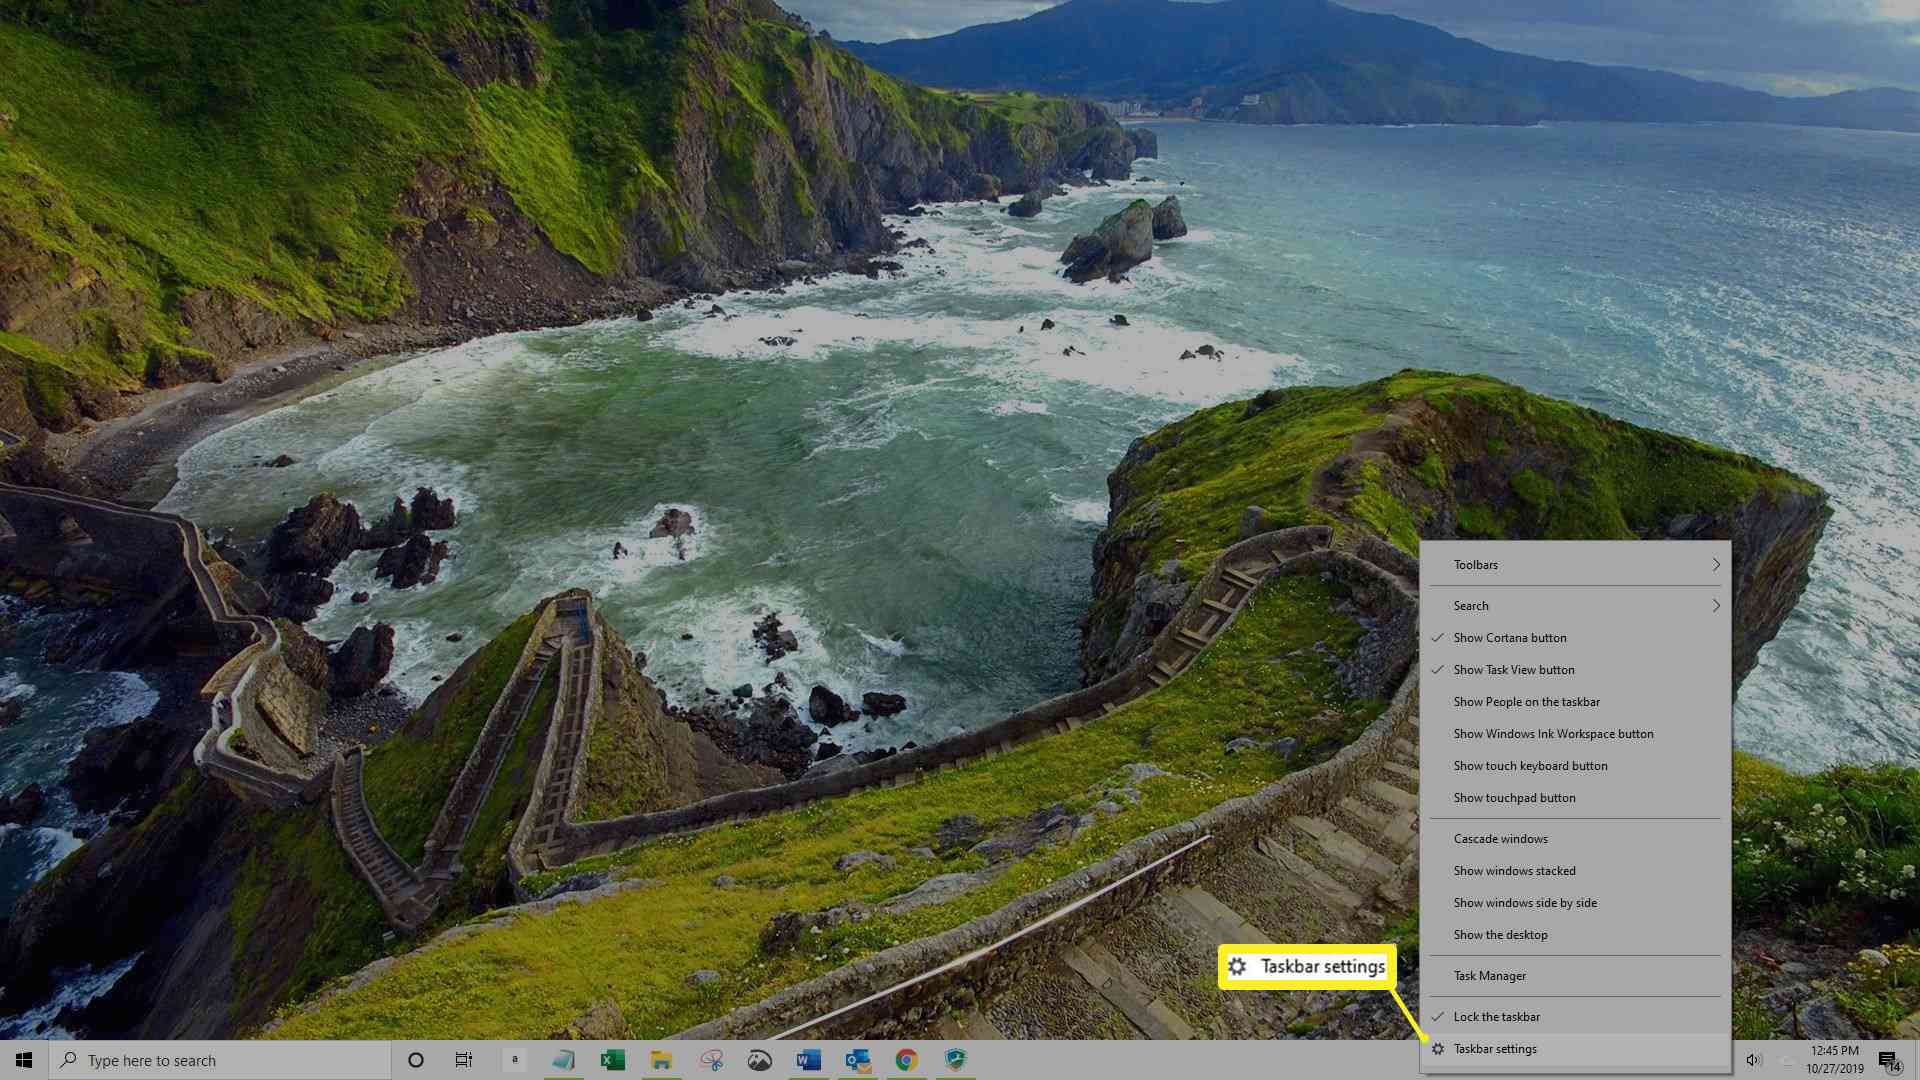Open the notepad-style app on the taskbar

pyautogui.click(x=563, y=1060)
